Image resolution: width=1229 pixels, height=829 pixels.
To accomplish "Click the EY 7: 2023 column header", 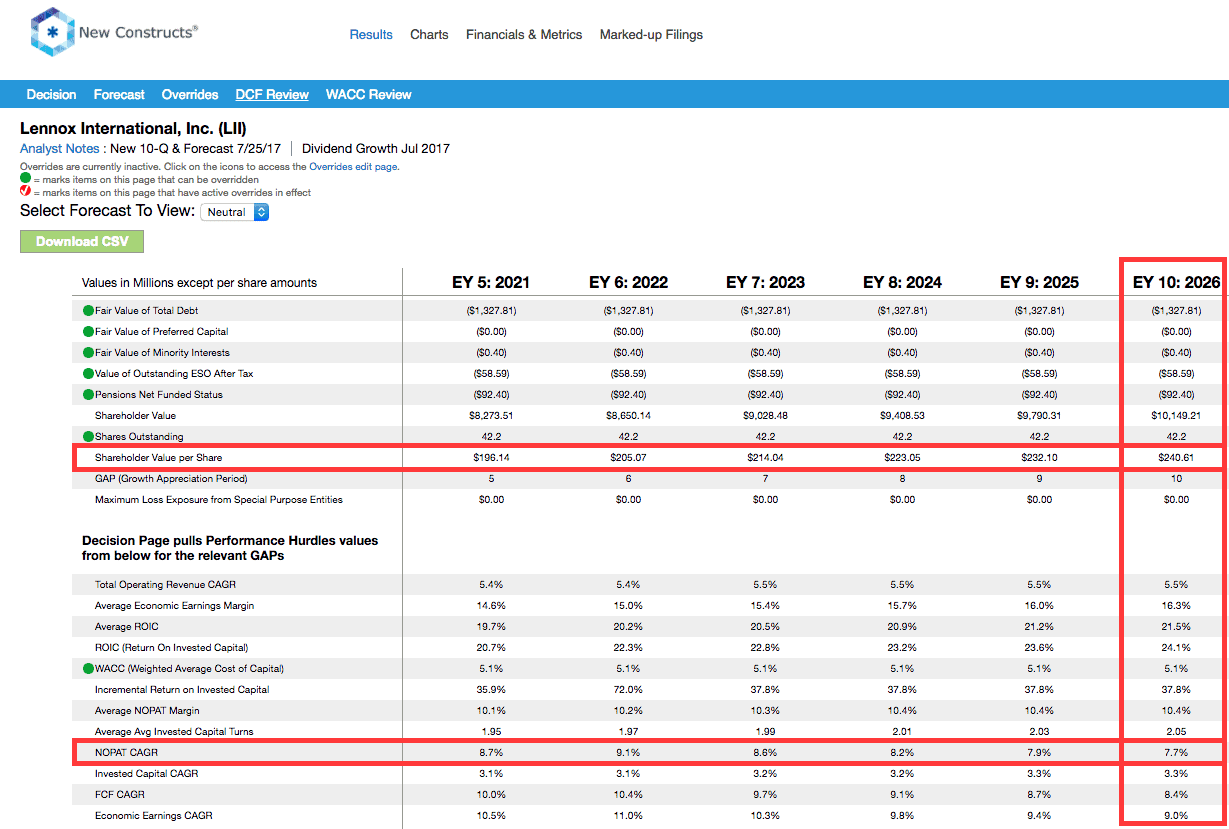I will [x=765, y=283].
